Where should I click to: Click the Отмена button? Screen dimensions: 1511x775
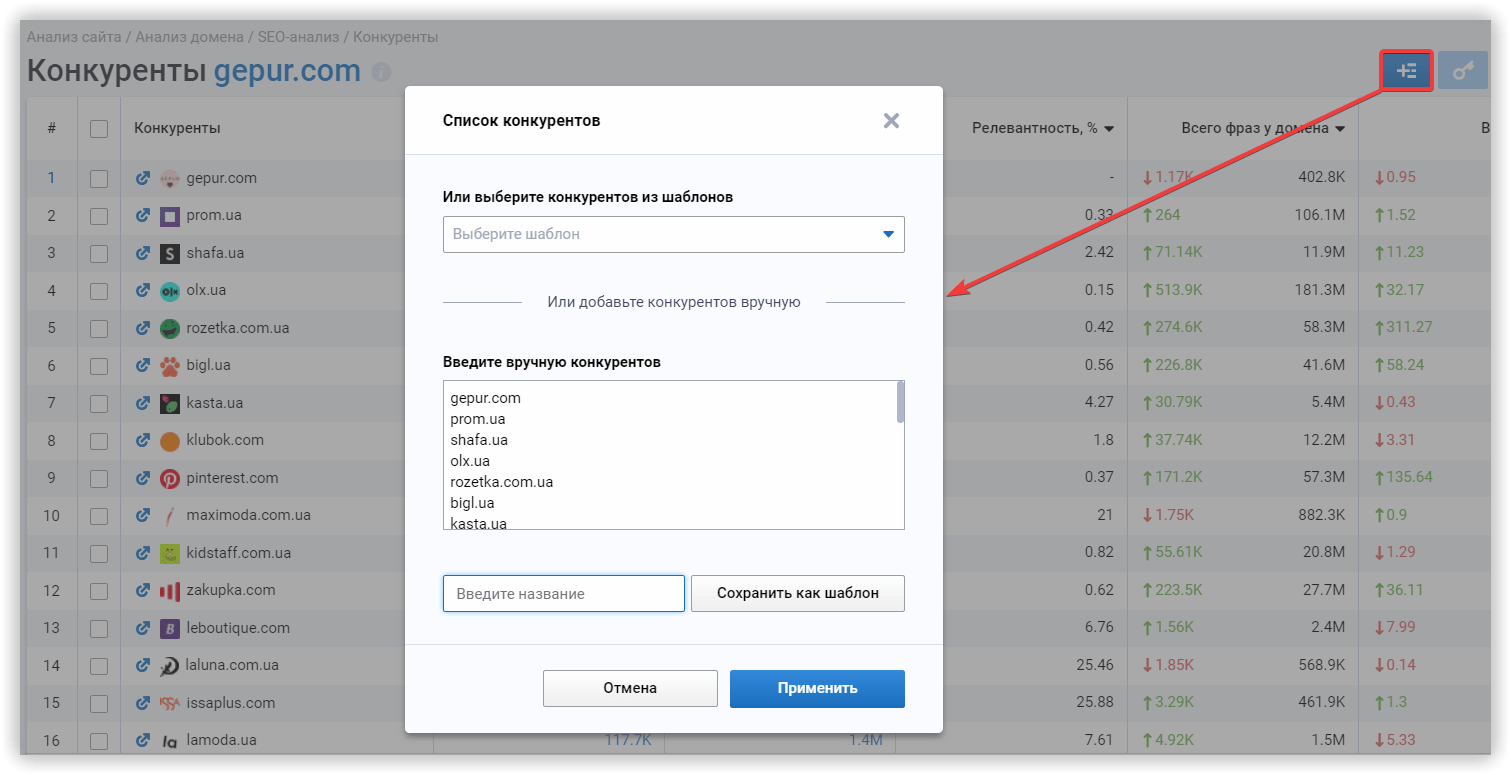click(630, 688)
